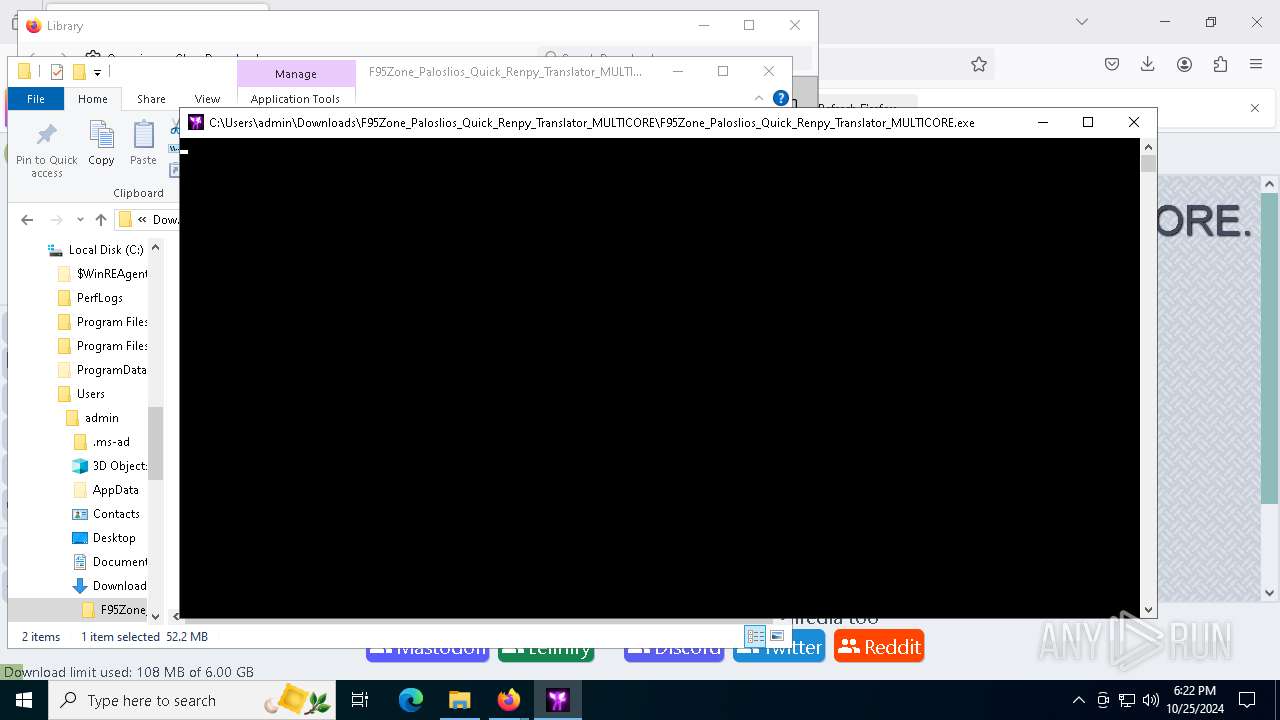This screenshot has height=720, width=1280.
Task: Open Firefox list all tabs chevron
Action: pyautogui.click(x=1081, y=22)
